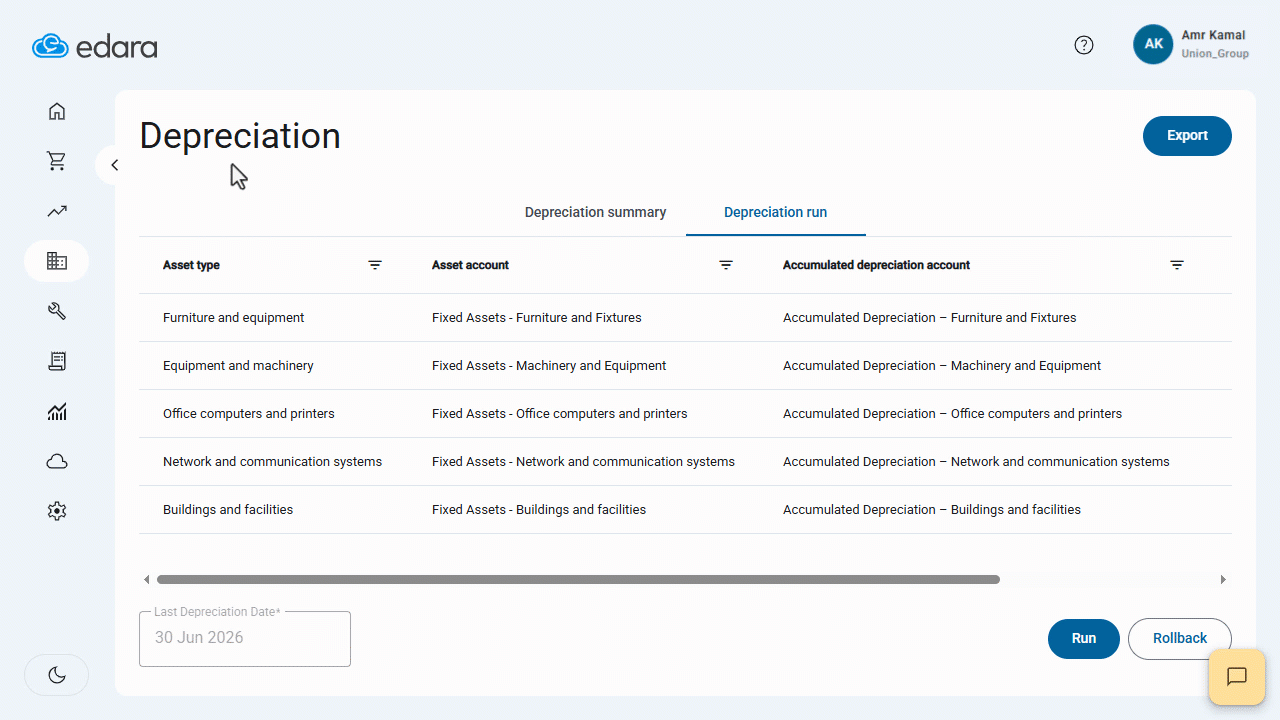Click the AK user avatar

(x=1153, y=44)
